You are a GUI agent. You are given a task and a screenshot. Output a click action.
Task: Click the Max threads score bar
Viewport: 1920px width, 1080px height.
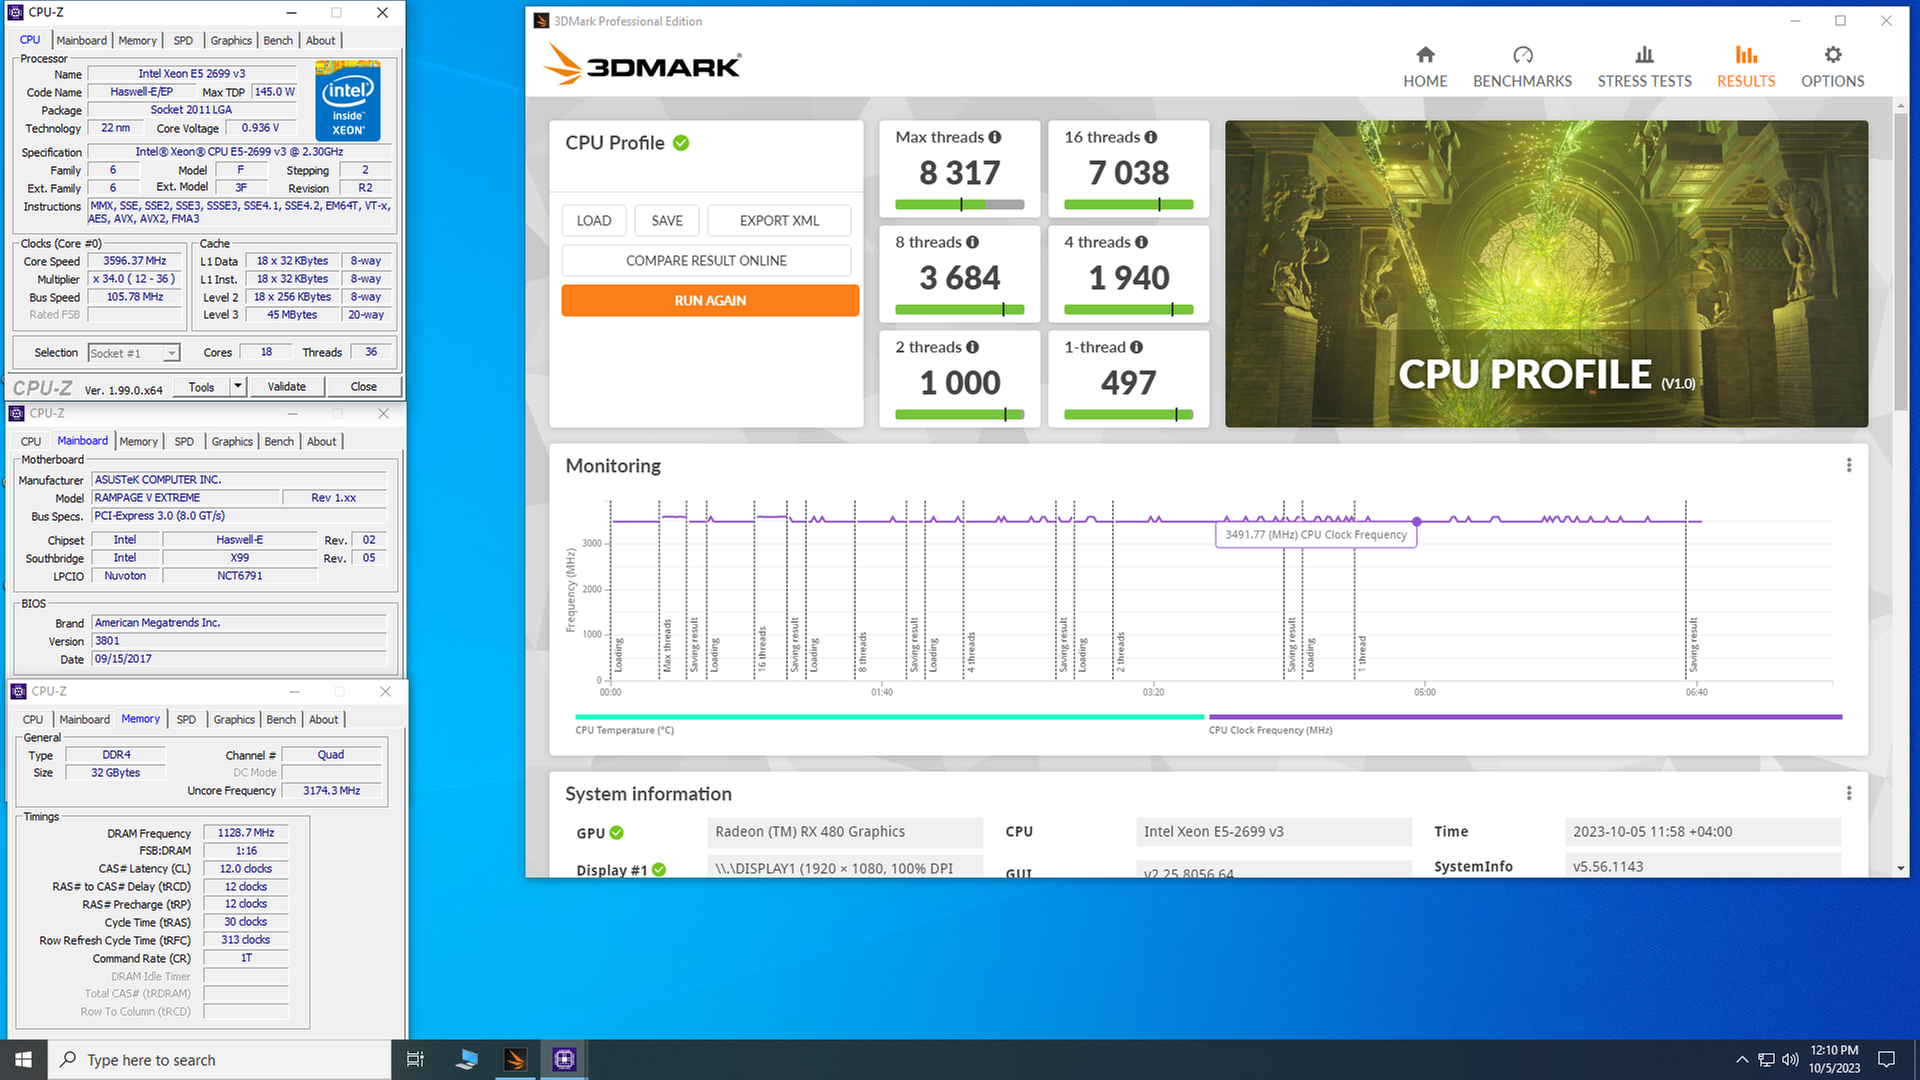[959, 204]
